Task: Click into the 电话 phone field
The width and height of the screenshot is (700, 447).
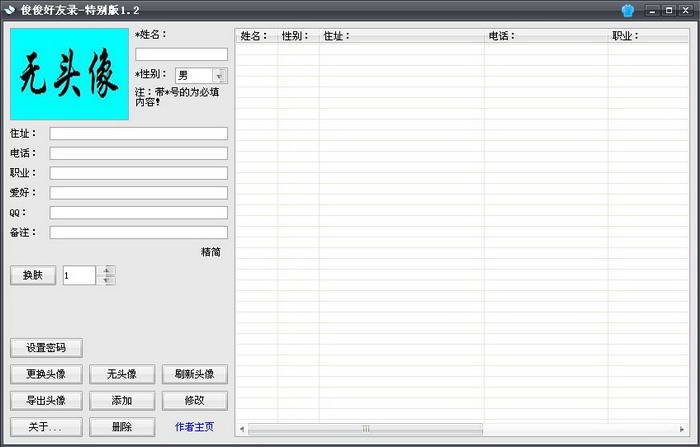Action: [x=138, y=153]
